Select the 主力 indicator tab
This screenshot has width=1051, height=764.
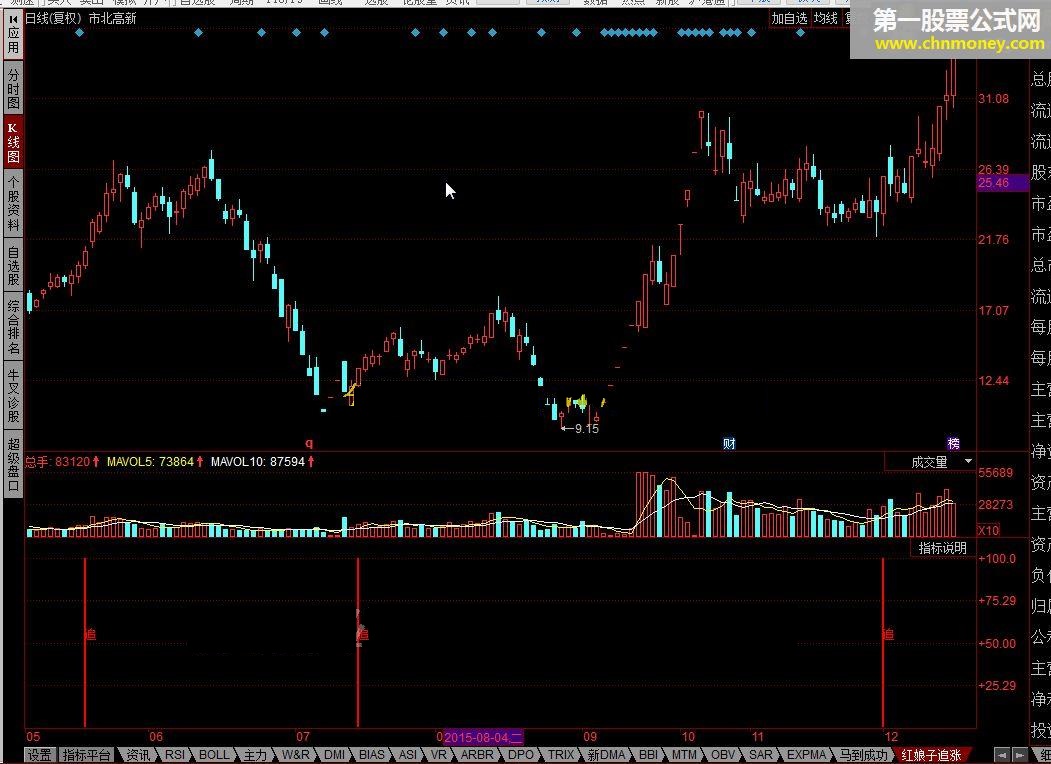coord(255,755)
